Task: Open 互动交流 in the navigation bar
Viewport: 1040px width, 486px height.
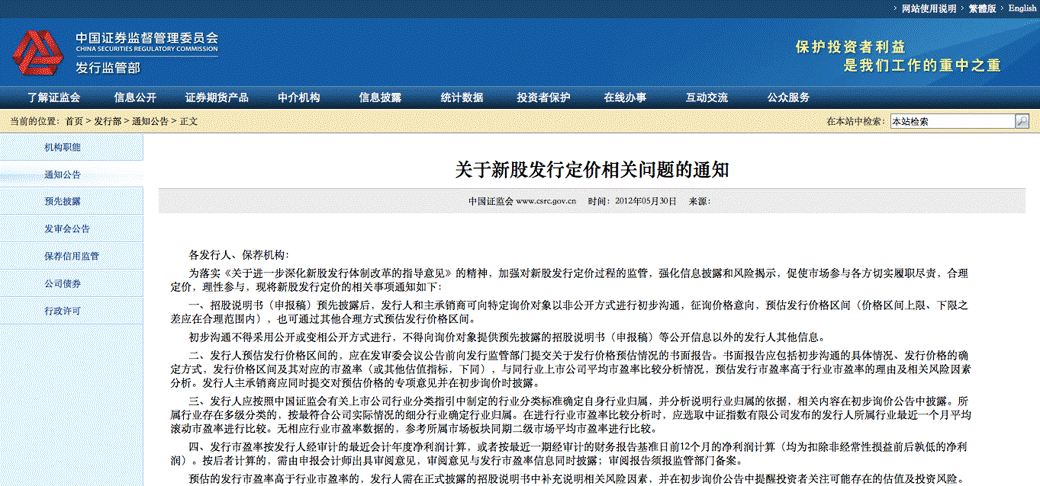Action: [x=706, y=97]
